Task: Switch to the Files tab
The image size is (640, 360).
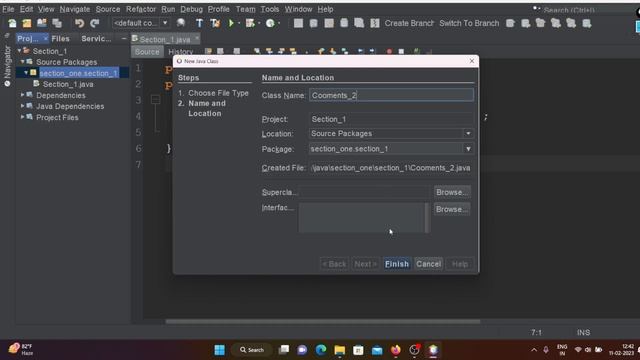Action: [x=60, y=39]
